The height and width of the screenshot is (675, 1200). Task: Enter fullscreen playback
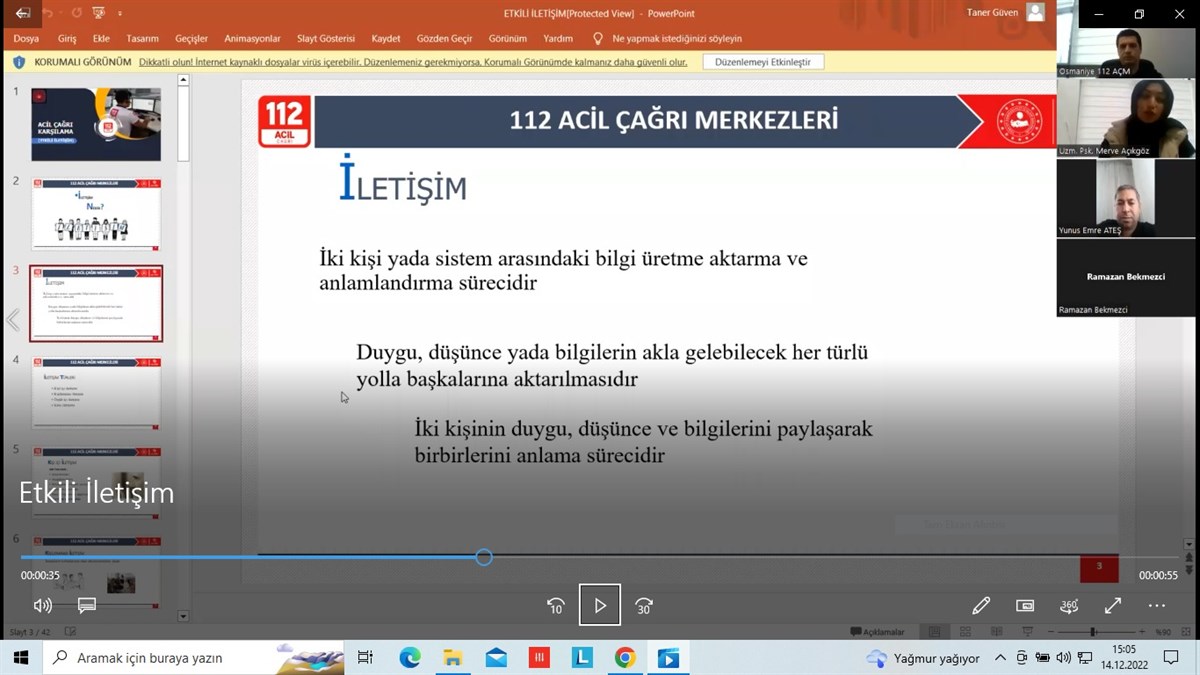(1113, 605)
